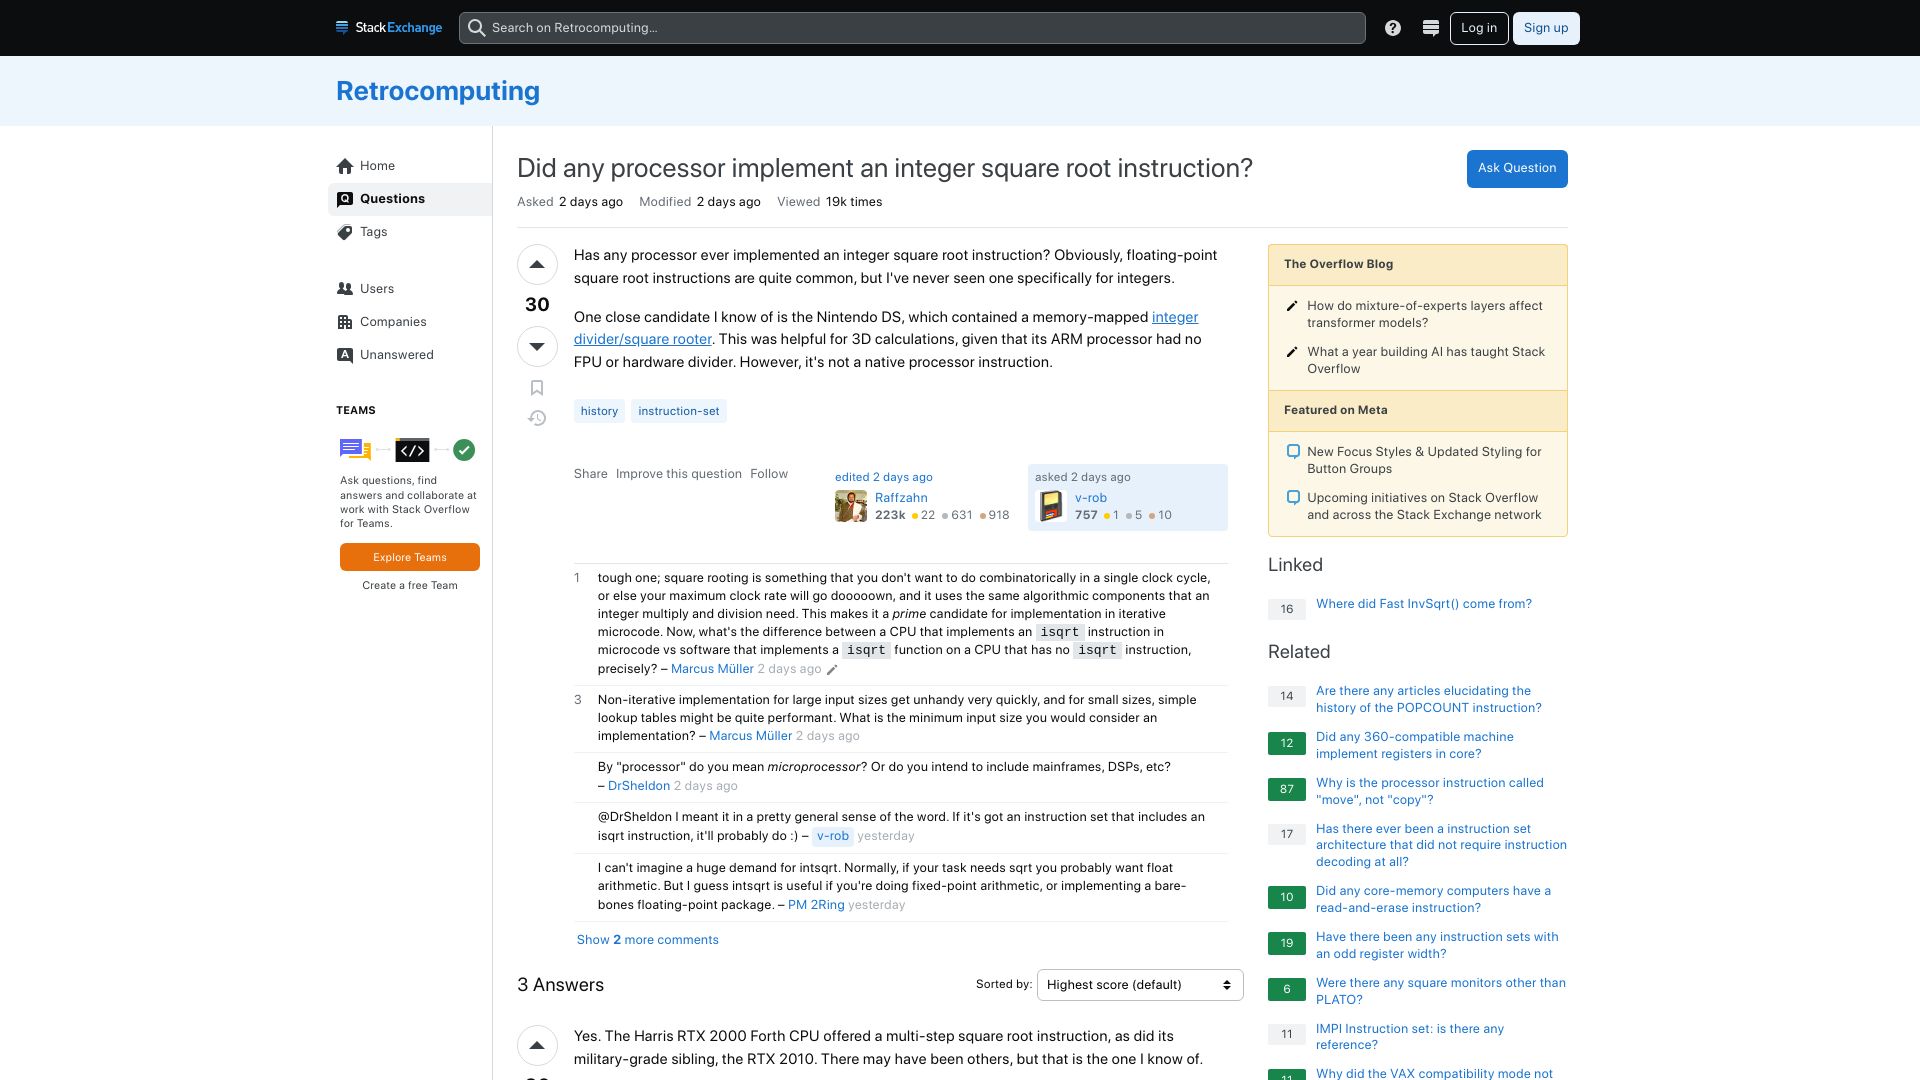Click the Ask Question button
This screenshot has width=1920, height=1080.
pos(1517,168)
